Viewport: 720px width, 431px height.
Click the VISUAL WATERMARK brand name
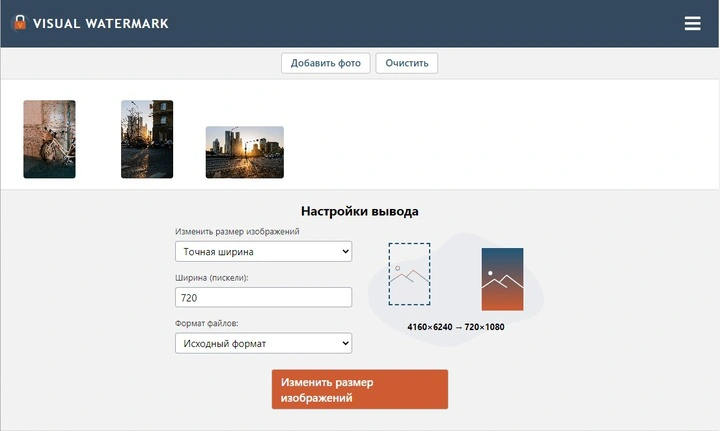(100, 23)
